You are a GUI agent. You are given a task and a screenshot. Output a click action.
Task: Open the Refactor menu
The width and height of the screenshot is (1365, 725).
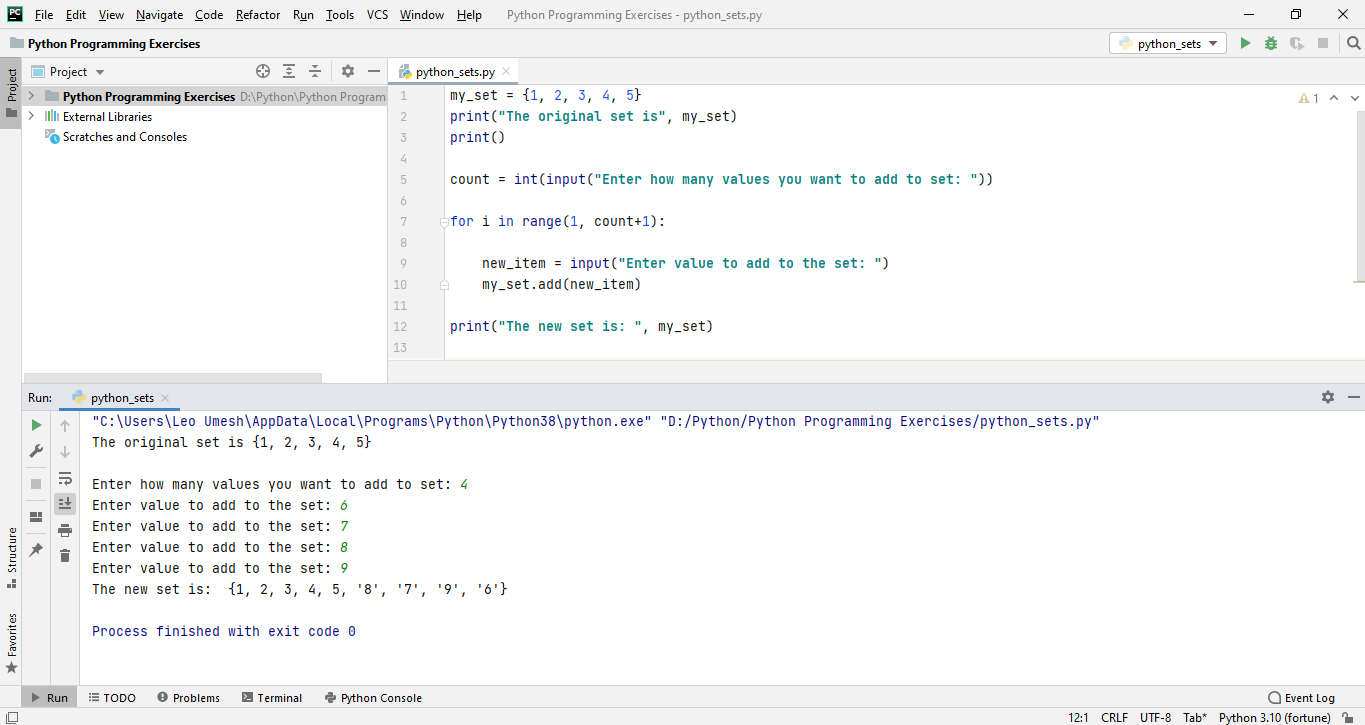[258, 15]
